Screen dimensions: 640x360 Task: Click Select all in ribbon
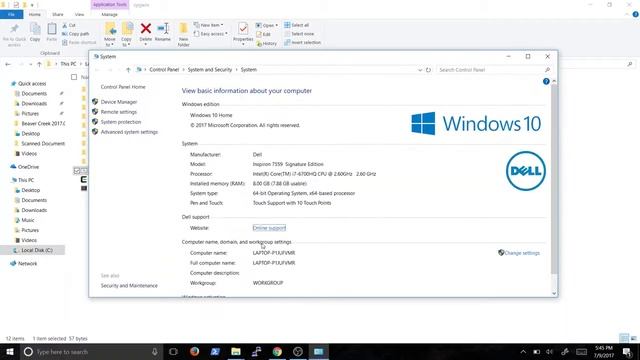pyautogui.click(x=297, y=25)
